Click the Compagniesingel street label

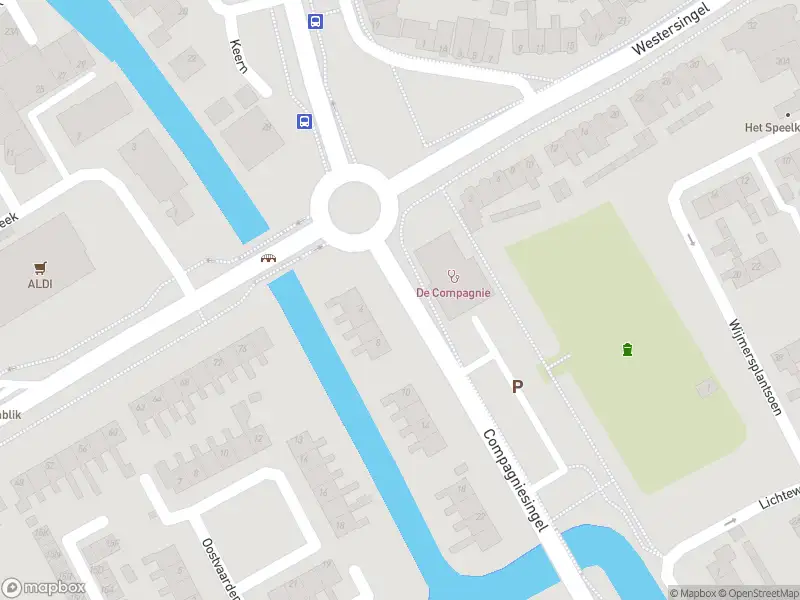pos(515,480)
